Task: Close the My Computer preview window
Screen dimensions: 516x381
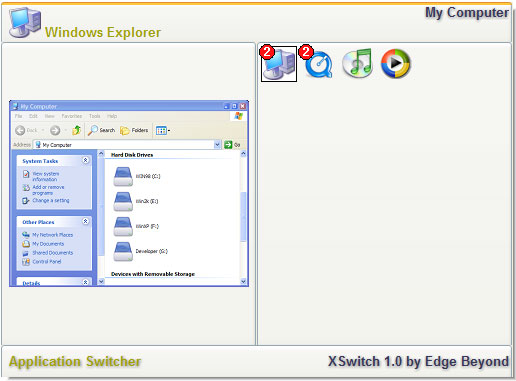Action: pyautogui.click(x=243, y=106)
